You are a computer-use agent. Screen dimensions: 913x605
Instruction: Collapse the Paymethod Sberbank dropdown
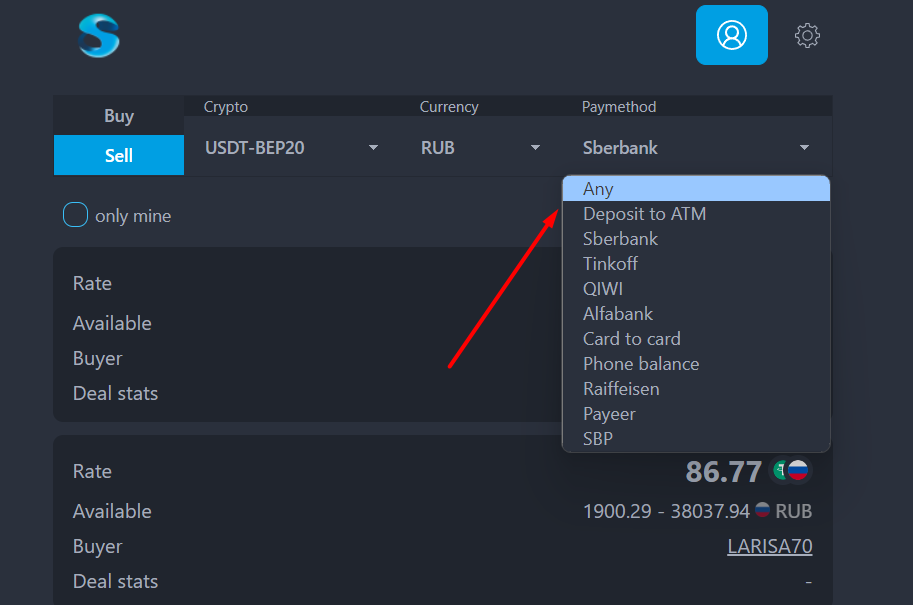(696, 147)
